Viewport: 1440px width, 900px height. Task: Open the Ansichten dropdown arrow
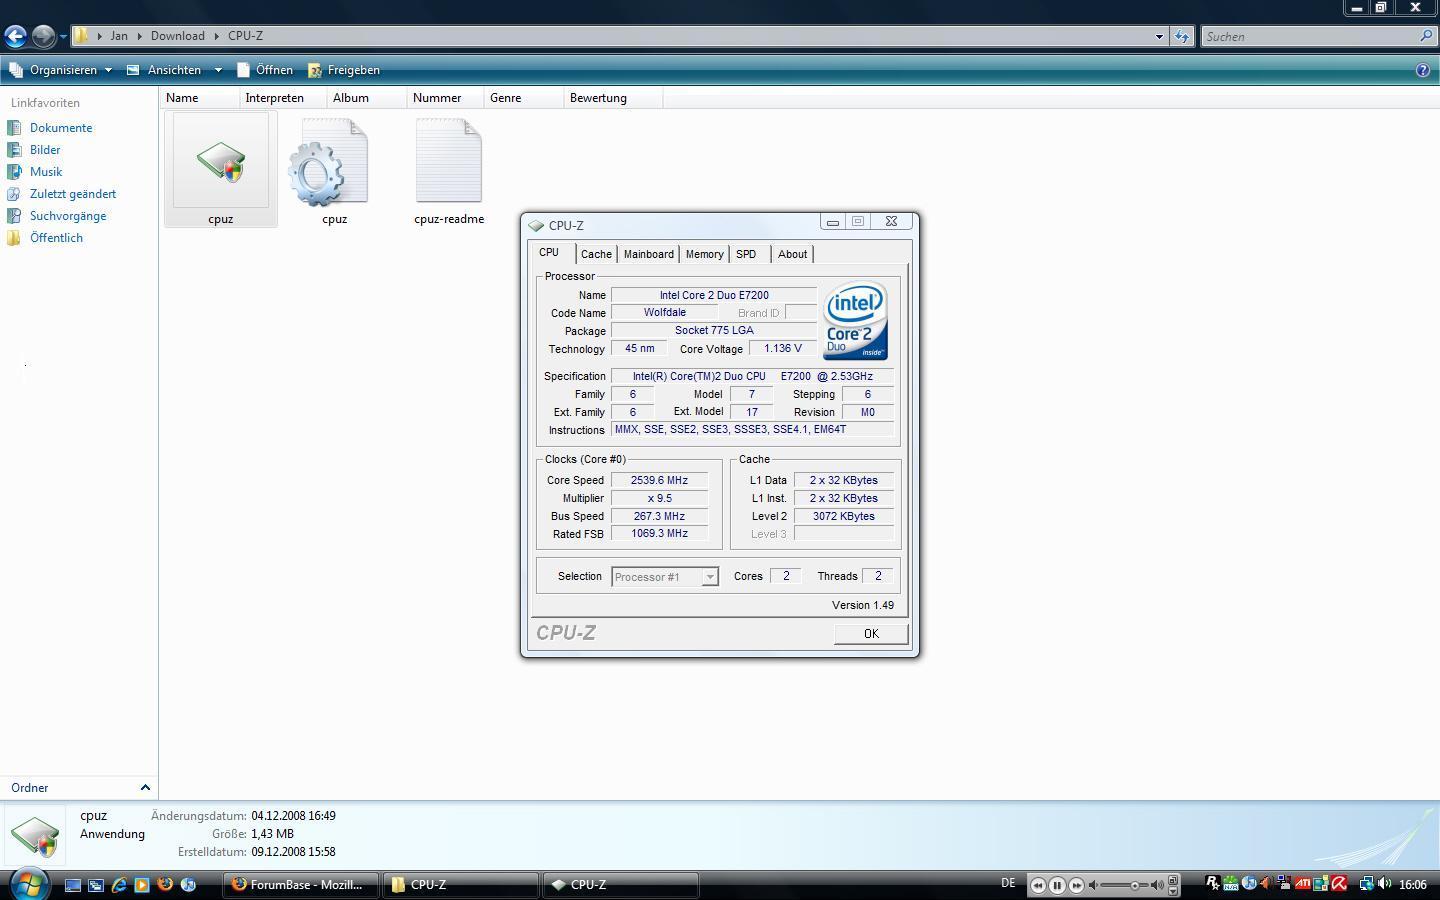218,70
